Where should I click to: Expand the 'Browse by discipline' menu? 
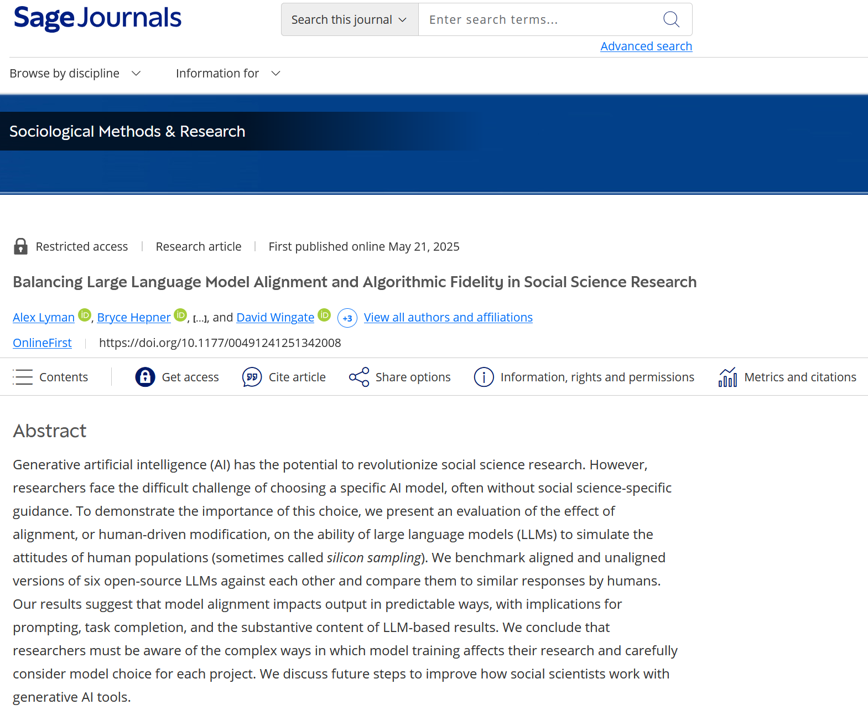75,73
